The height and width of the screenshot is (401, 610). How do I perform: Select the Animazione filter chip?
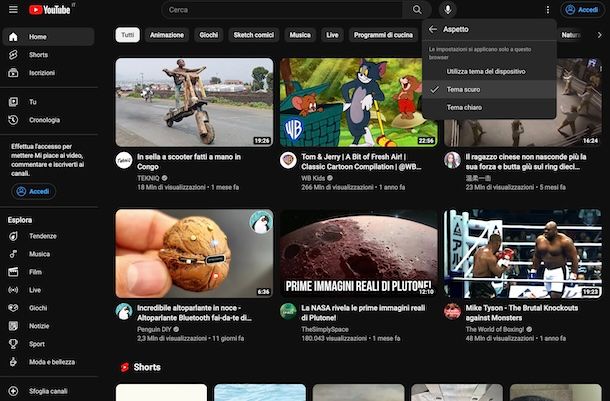[167, 35]
